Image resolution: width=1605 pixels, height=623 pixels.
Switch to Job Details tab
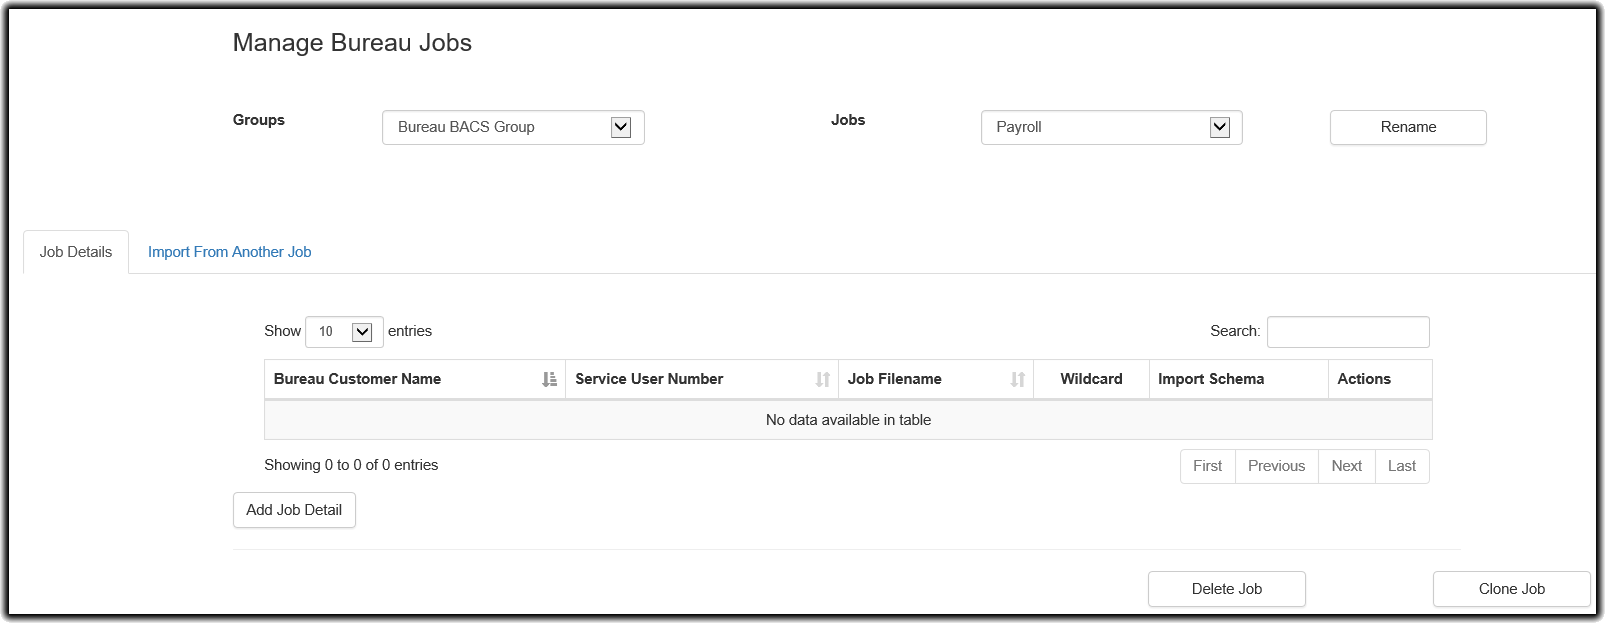point(76,252)
